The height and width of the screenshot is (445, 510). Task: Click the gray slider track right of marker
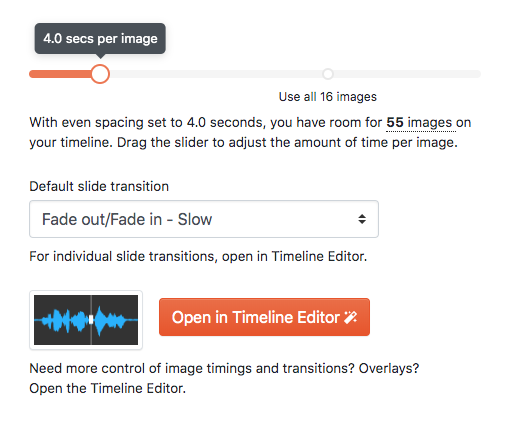click(407, 74)
